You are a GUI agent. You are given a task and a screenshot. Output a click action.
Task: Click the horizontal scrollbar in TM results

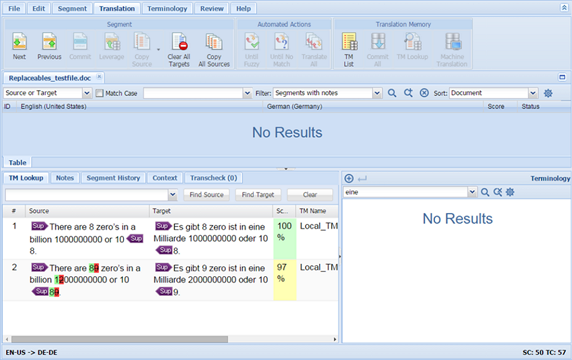[x=120, y=339]
